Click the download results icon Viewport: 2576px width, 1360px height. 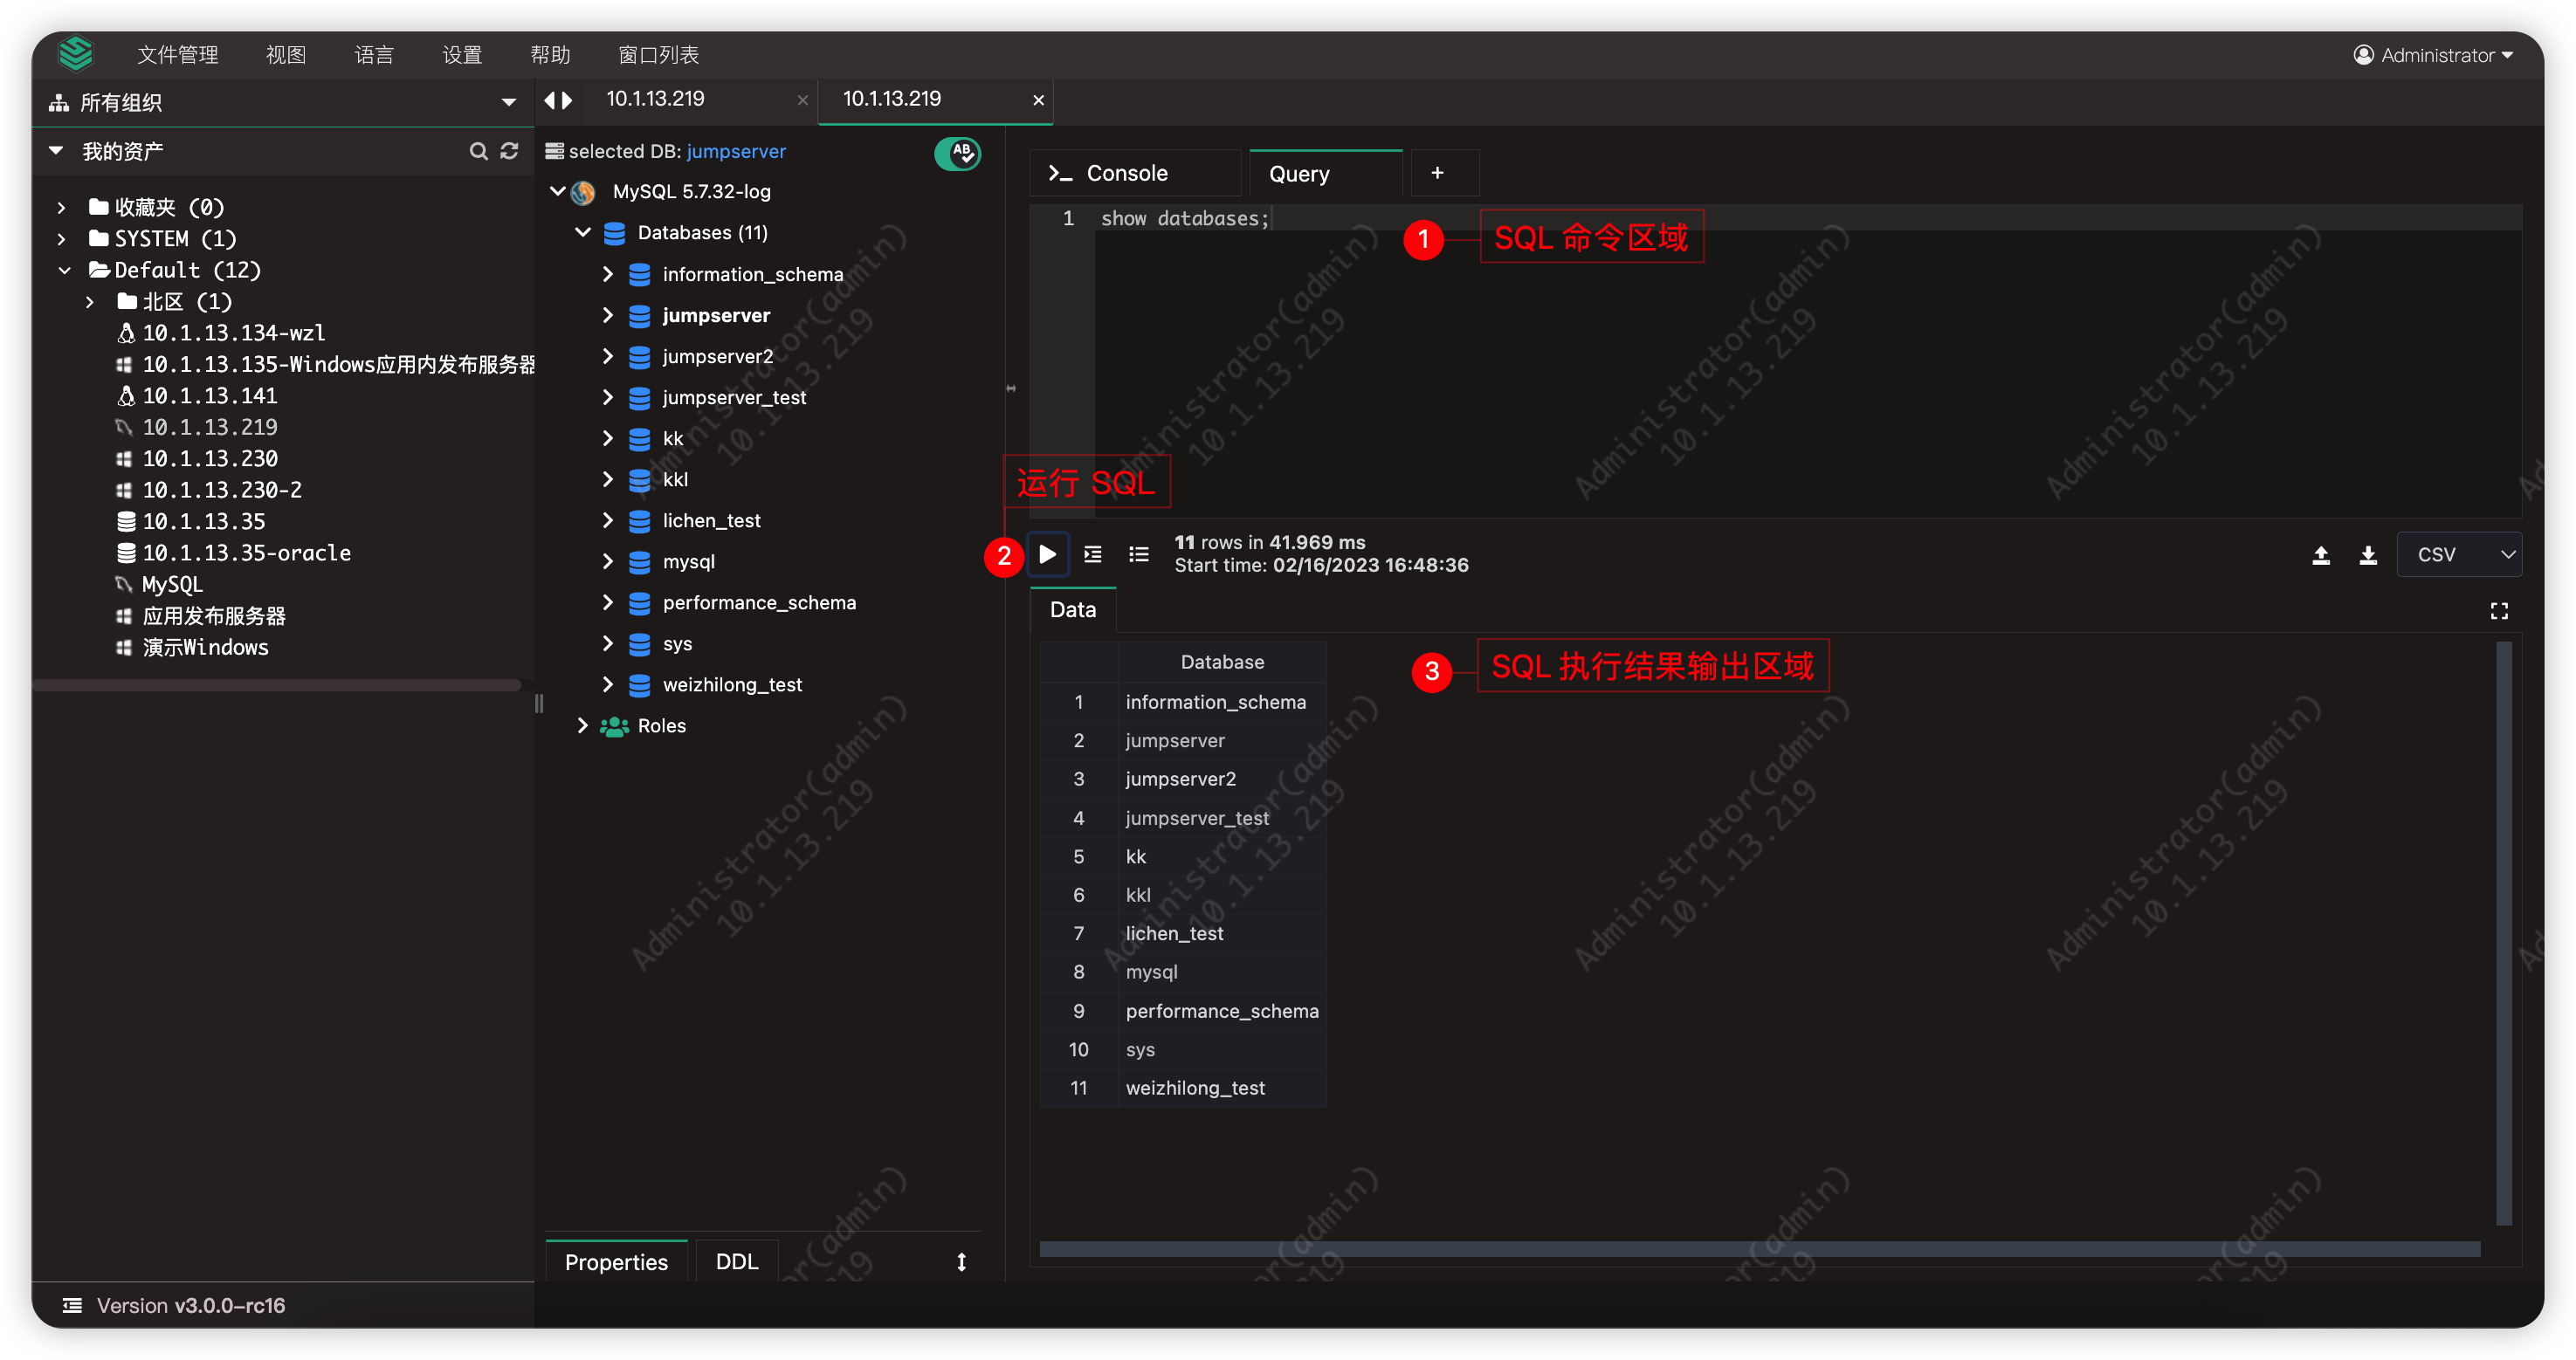[x=2367, y=554]
